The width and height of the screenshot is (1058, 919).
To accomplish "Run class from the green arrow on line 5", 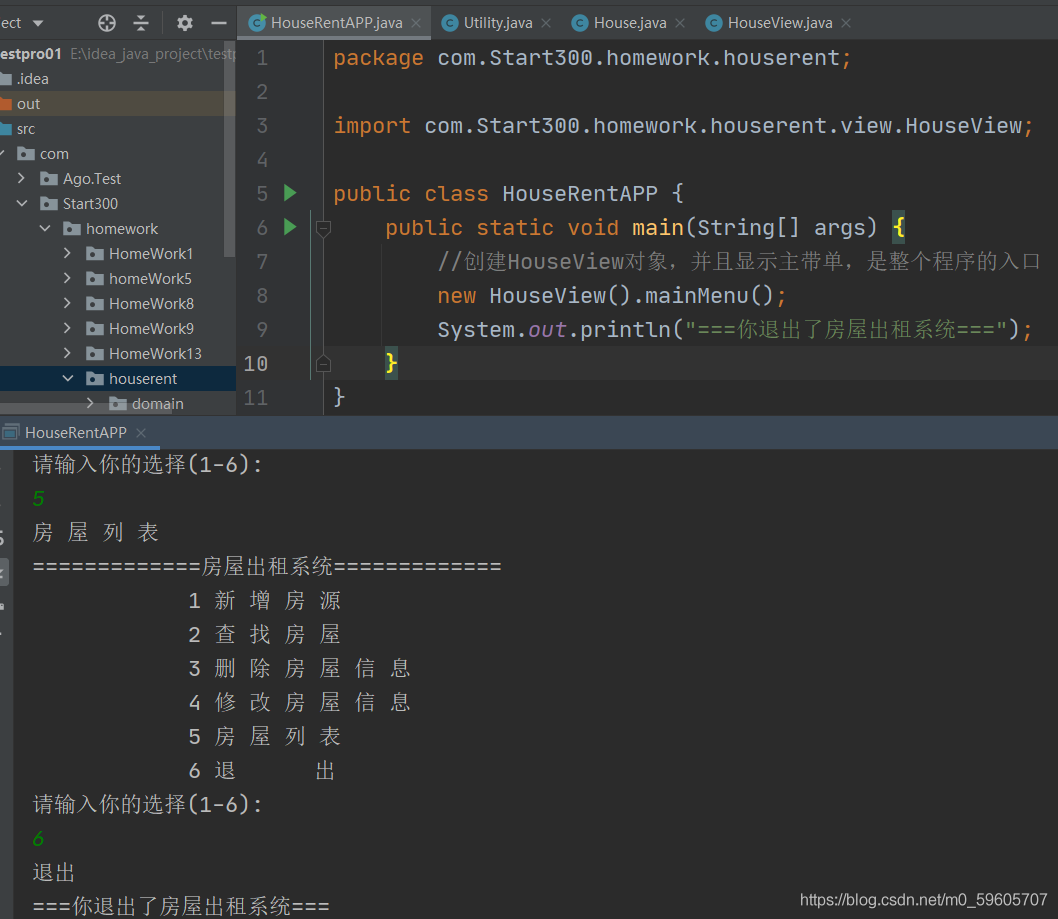I will point(290,193).
